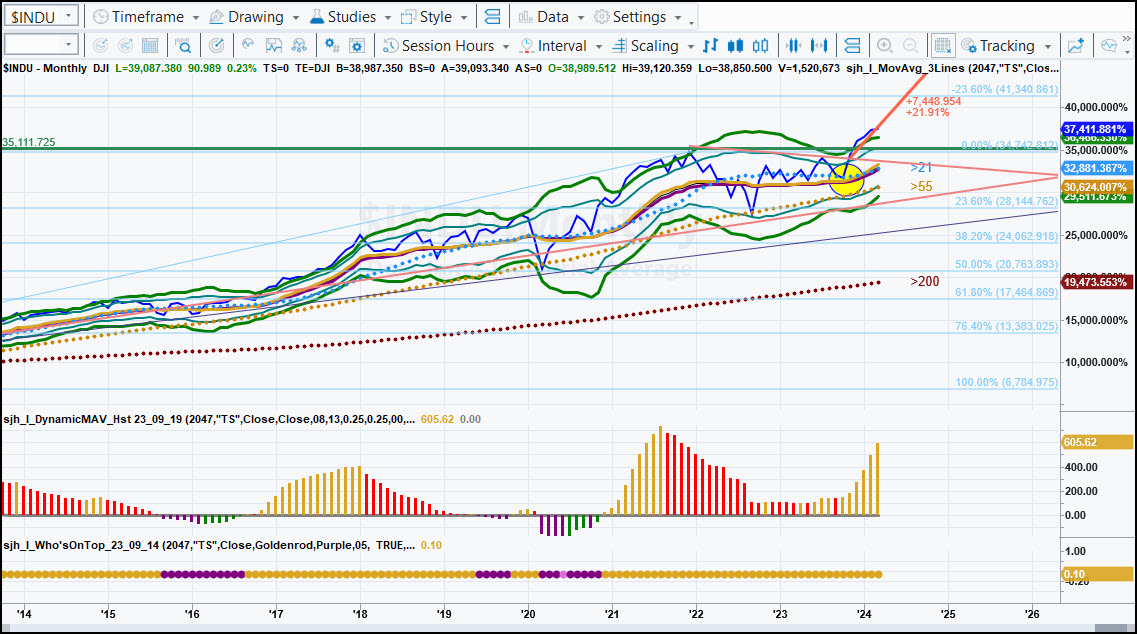Switch to hollow candlestick chart type
1137x634 pixels.
760,46
